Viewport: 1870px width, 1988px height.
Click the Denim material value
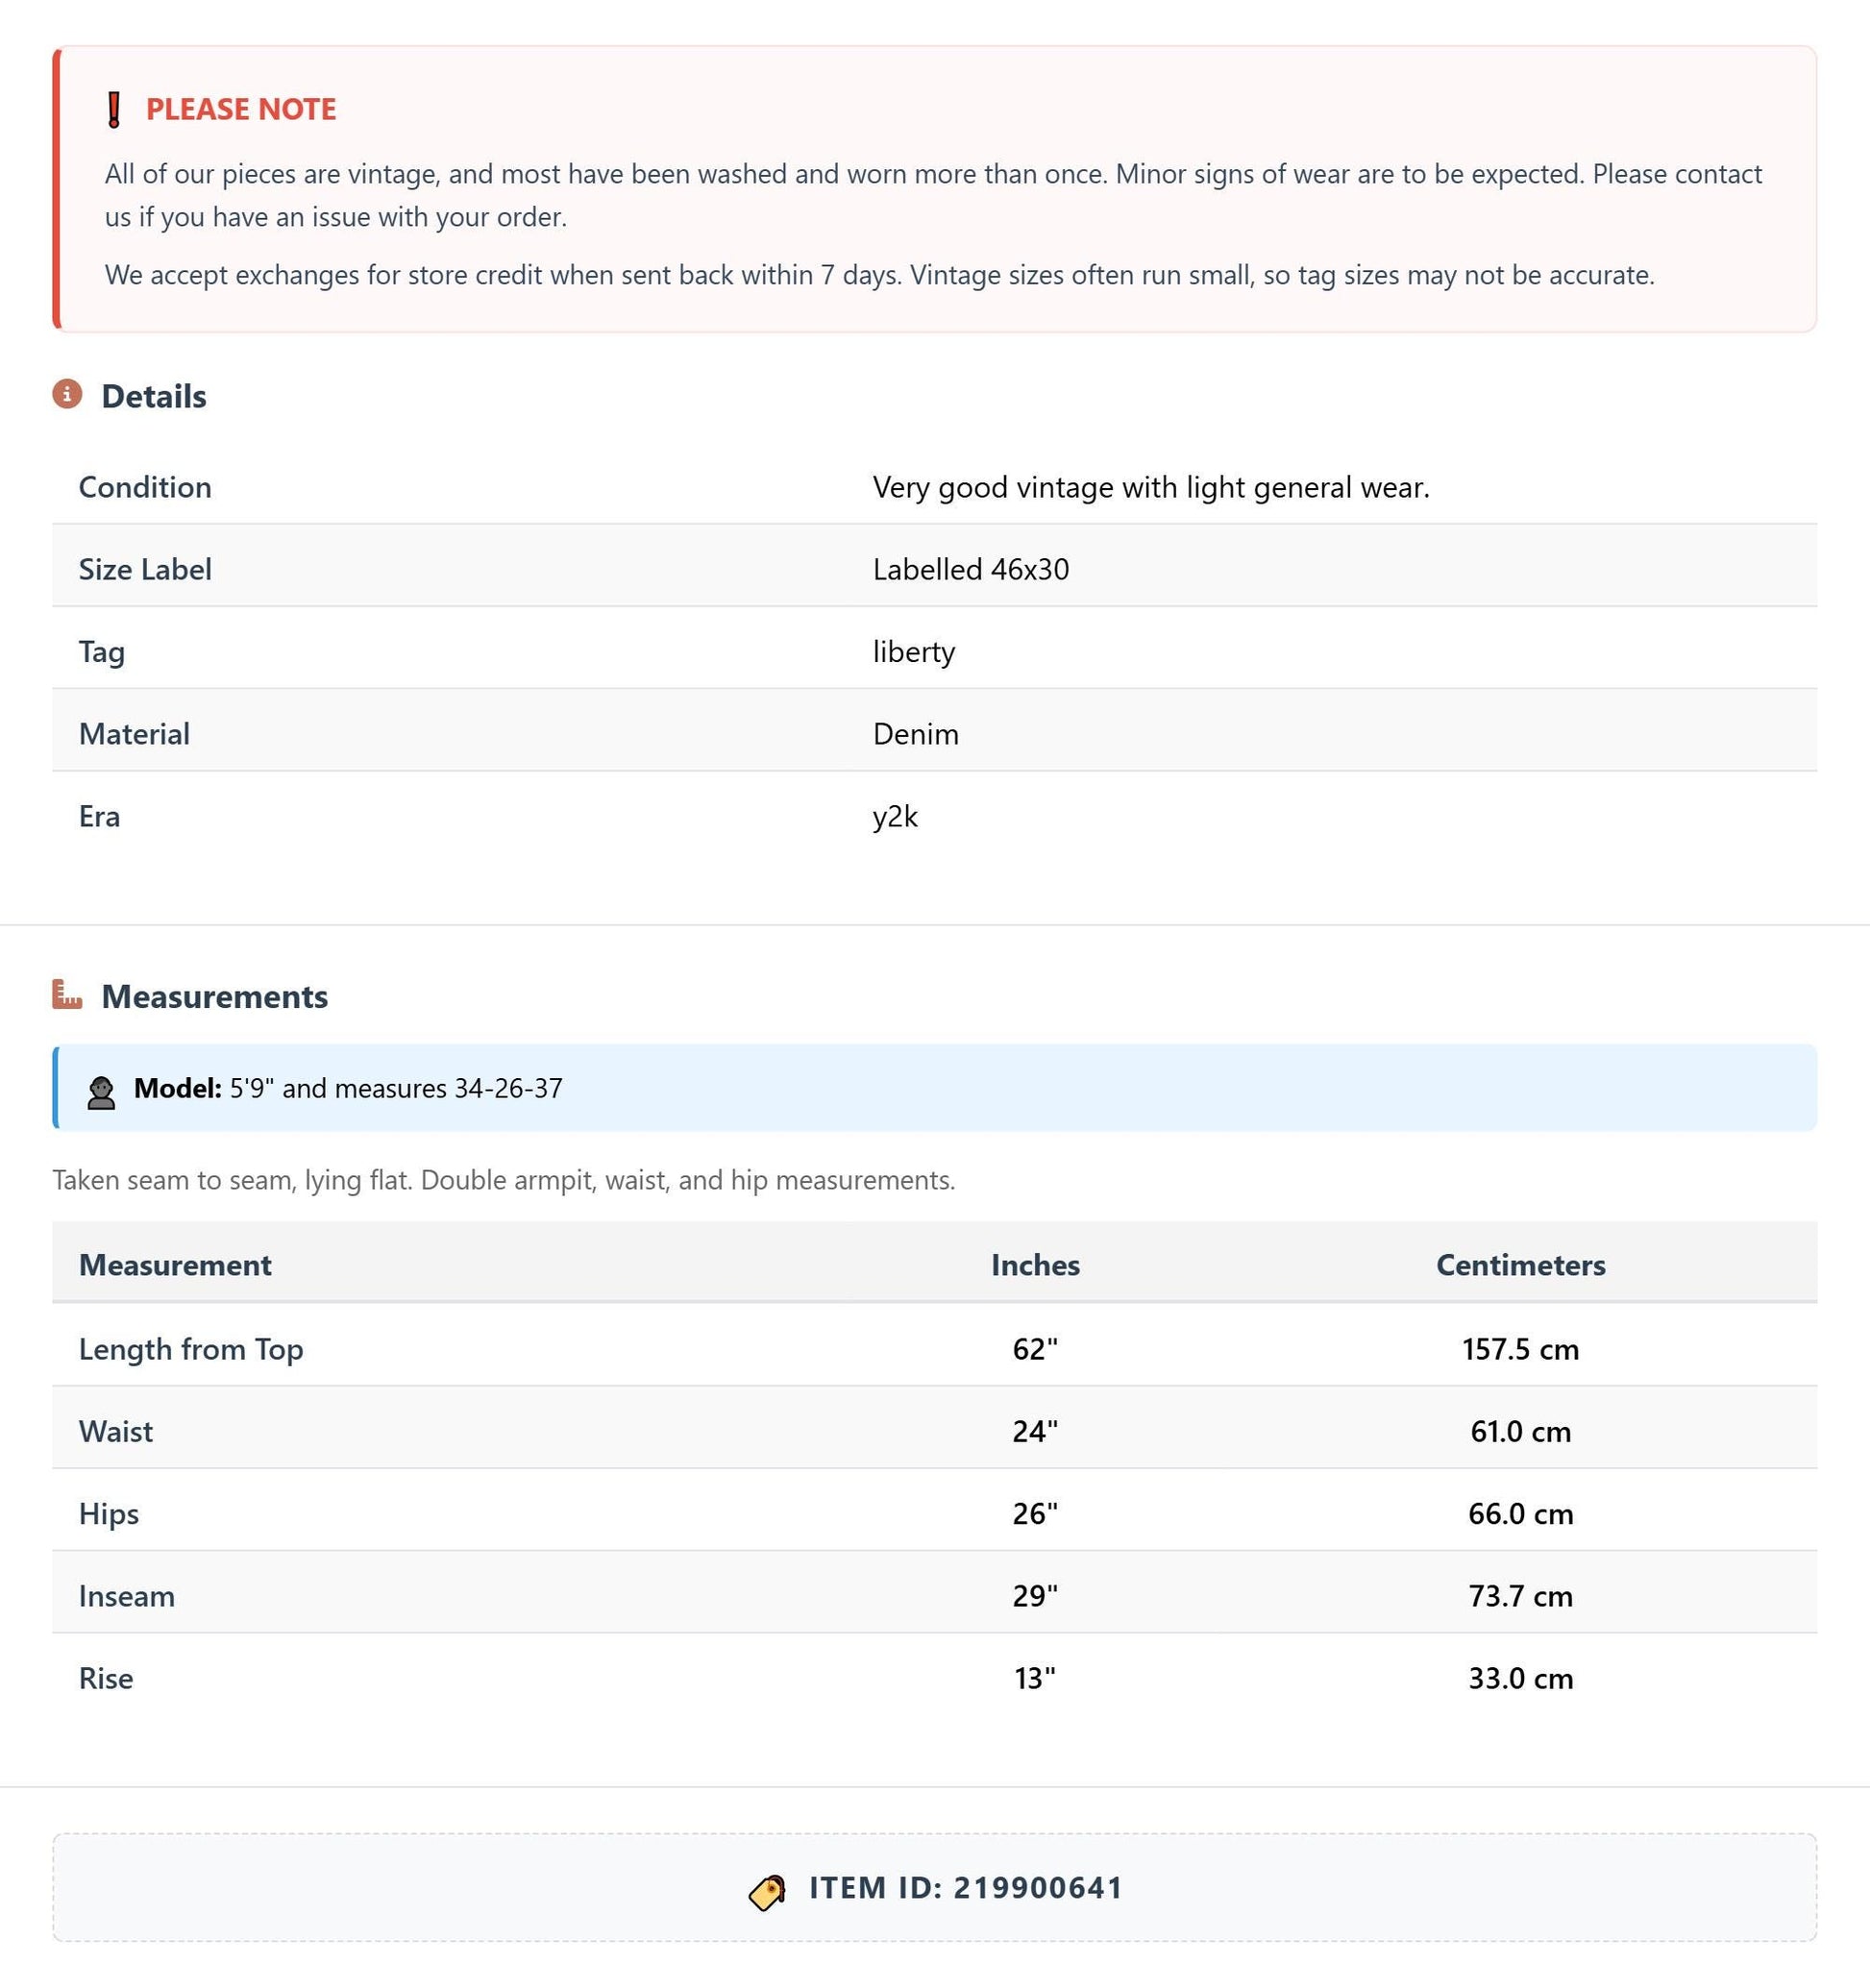tap(916, 734)
